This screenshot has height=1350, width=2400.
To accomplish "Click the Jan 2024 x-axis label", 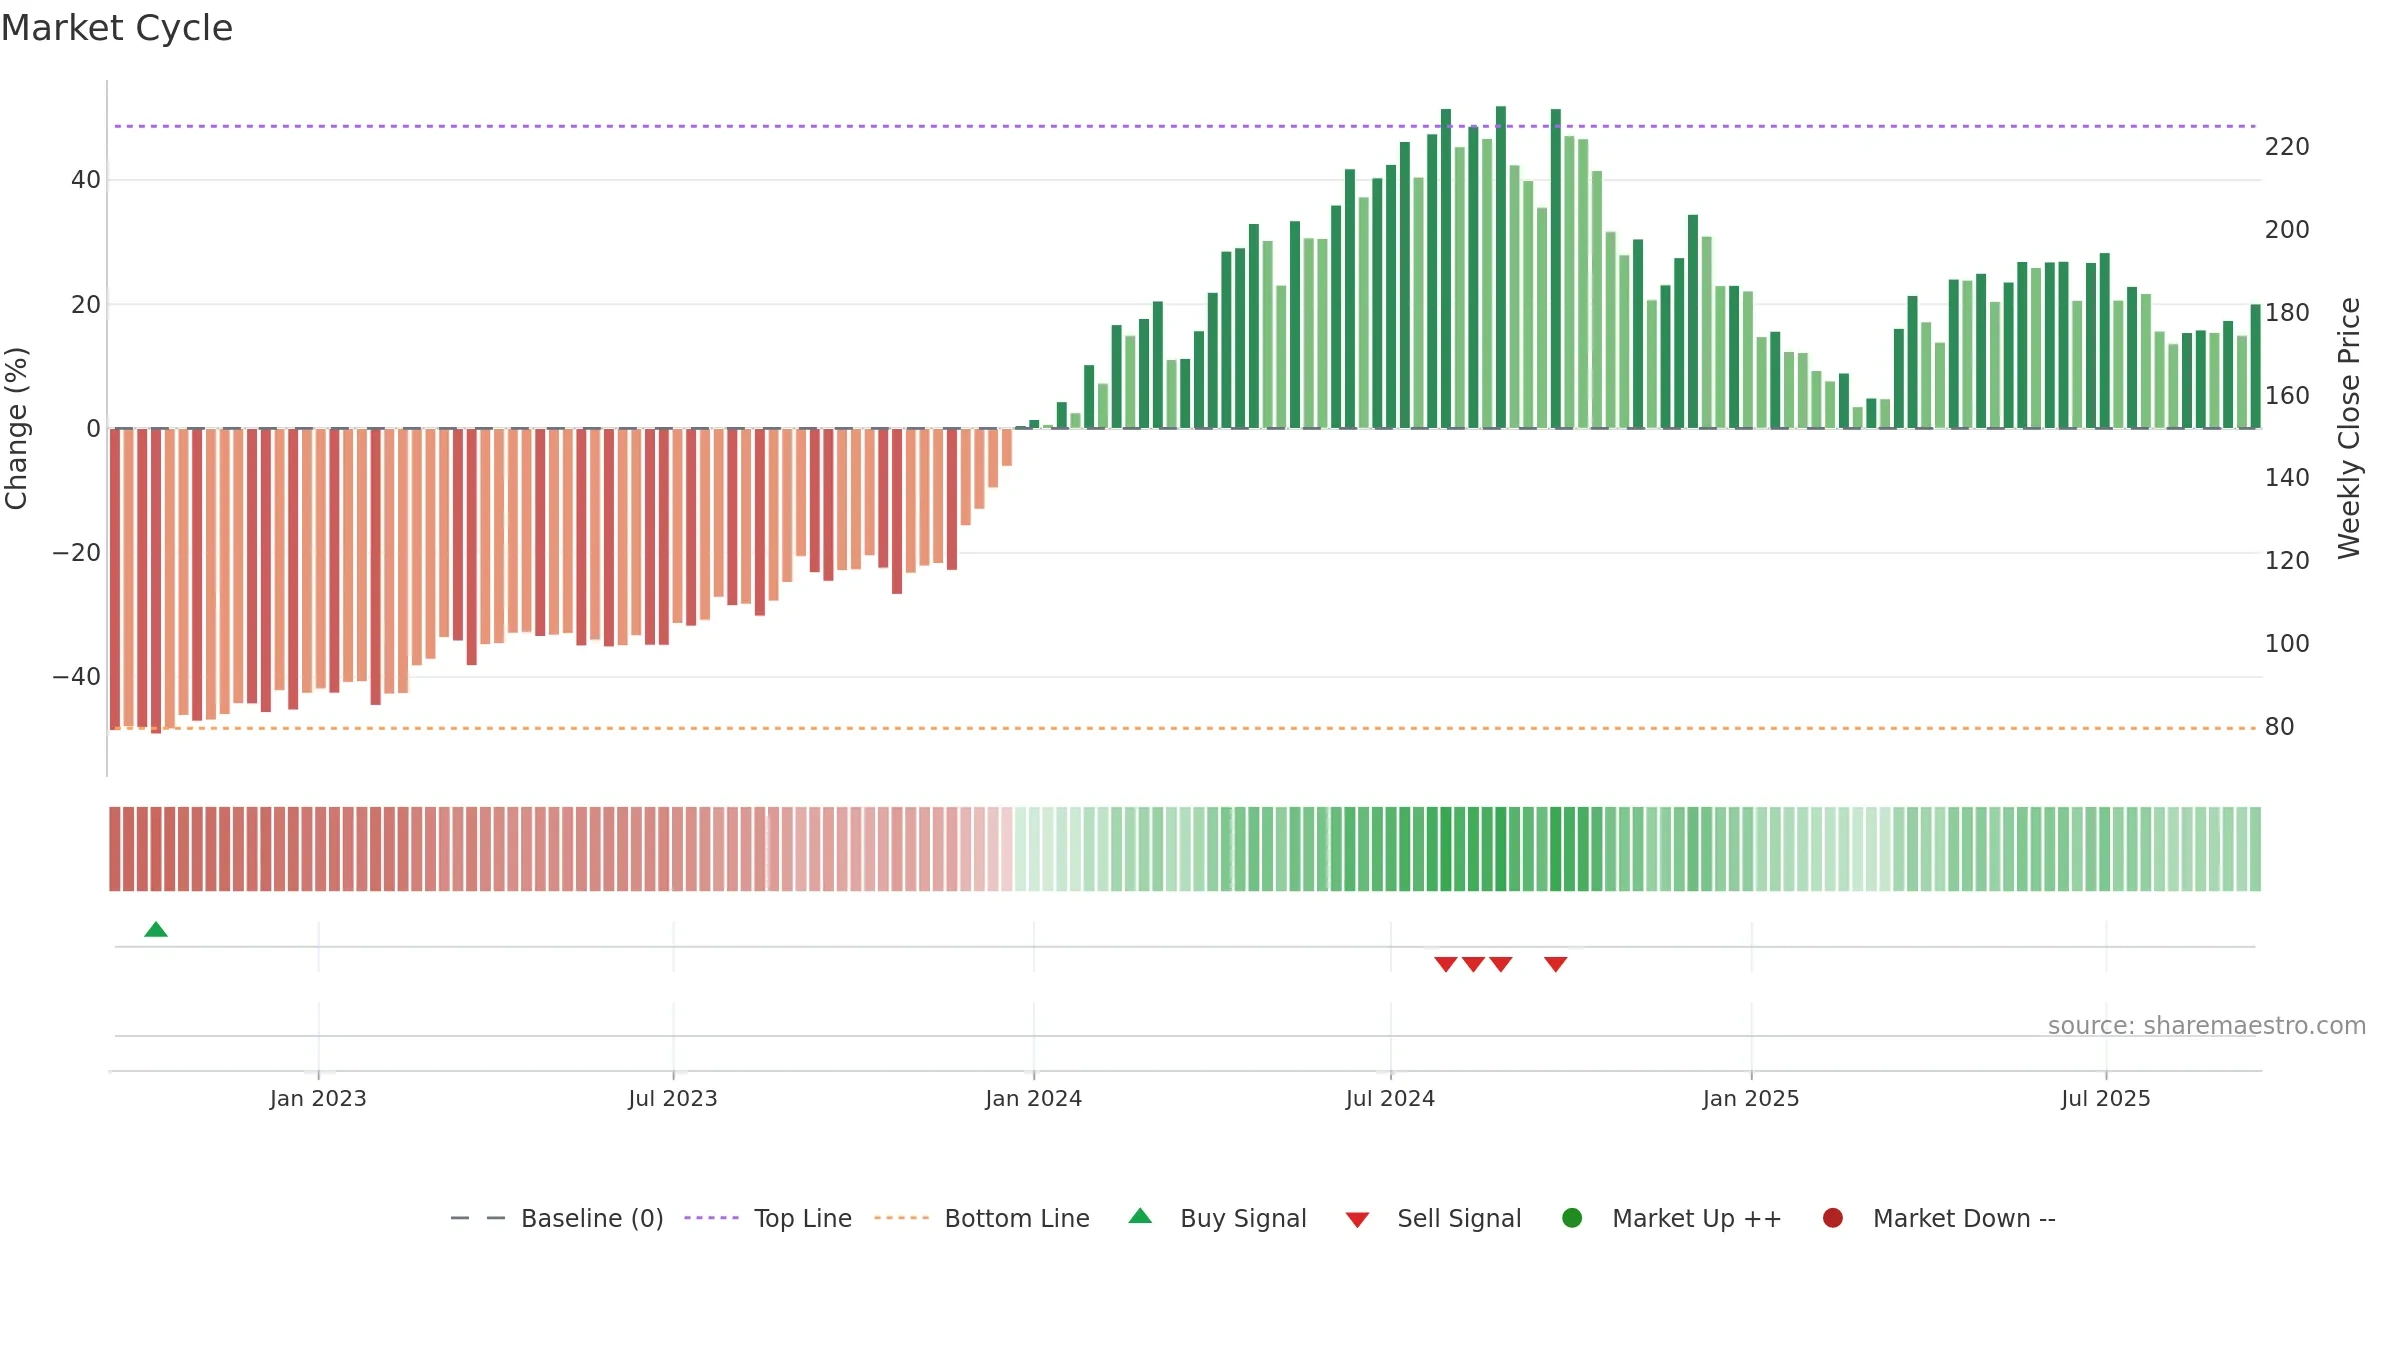I will pyautogui.click(x=1033, y=1099).
